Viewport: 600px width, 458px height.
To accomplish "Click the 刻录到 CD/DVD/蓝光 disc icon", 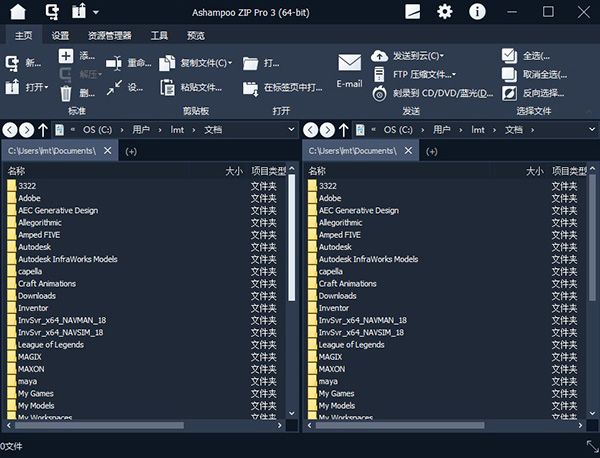I will point(380,93).
